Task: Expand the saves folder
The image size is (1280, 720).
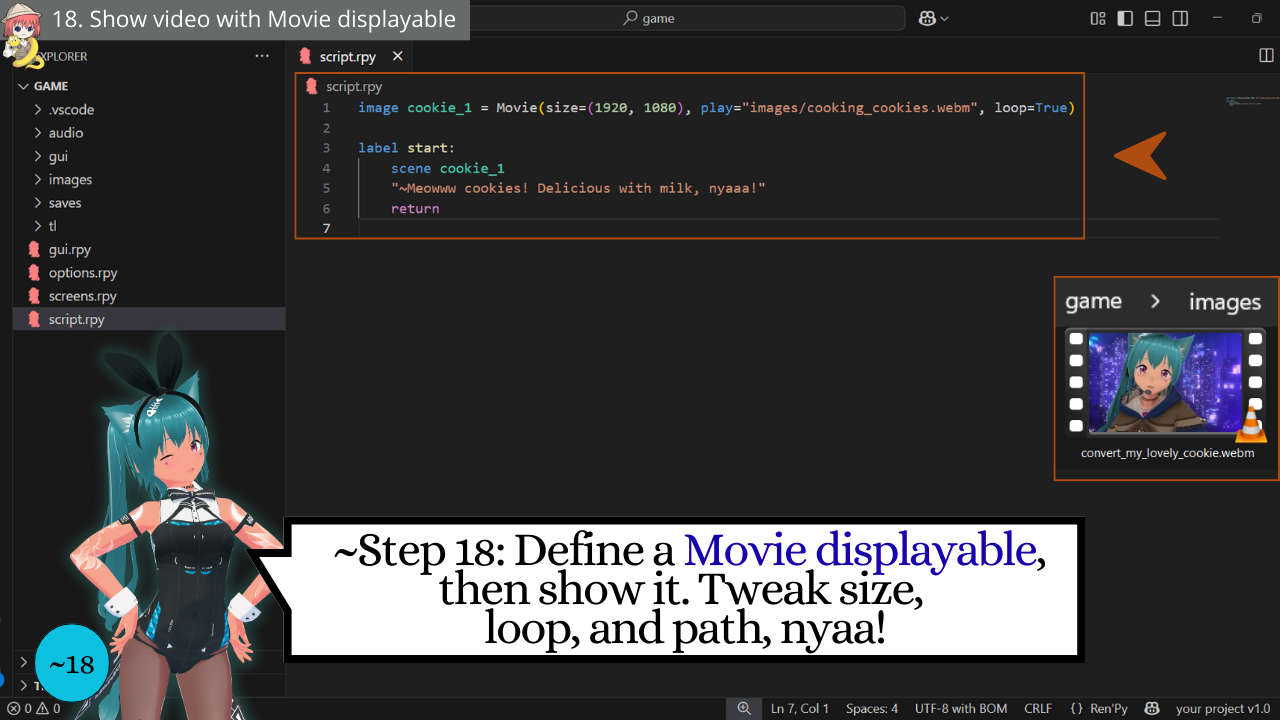Action: 65,202
